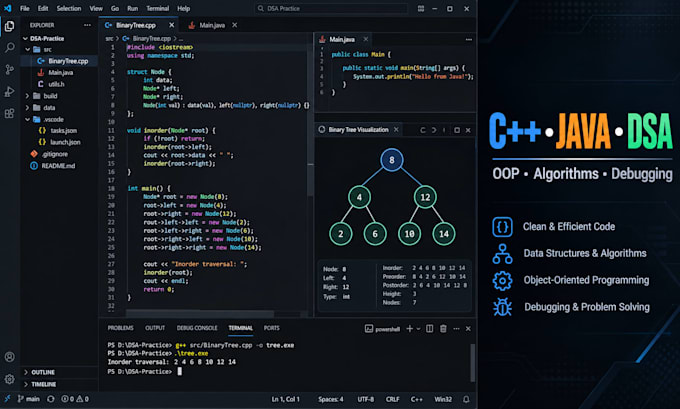Screen dimensions: 680x409
Task: Click the VS Code logo in title bar
Action: [x=7, y=8]
